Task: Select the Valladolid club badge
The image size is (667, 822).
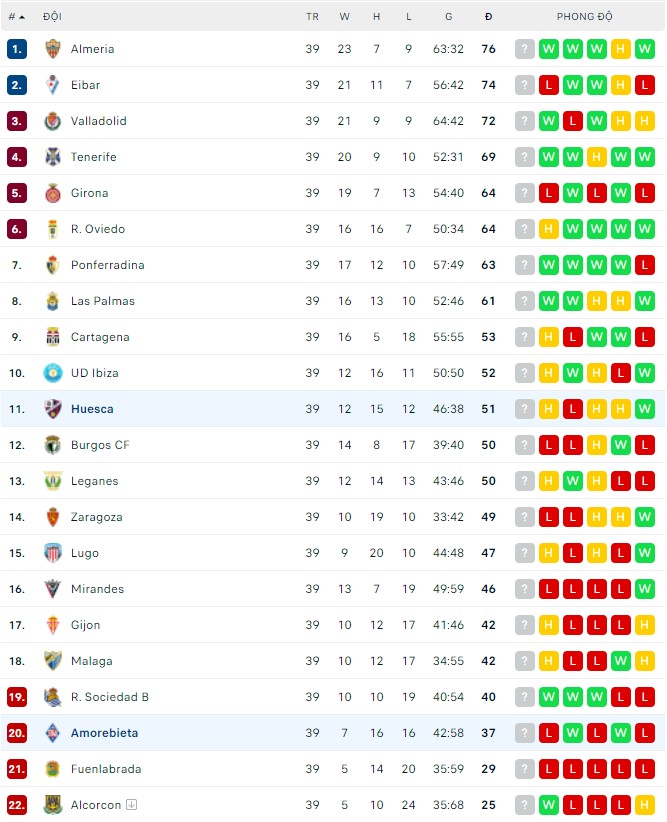Action: (x=52, y=121)
